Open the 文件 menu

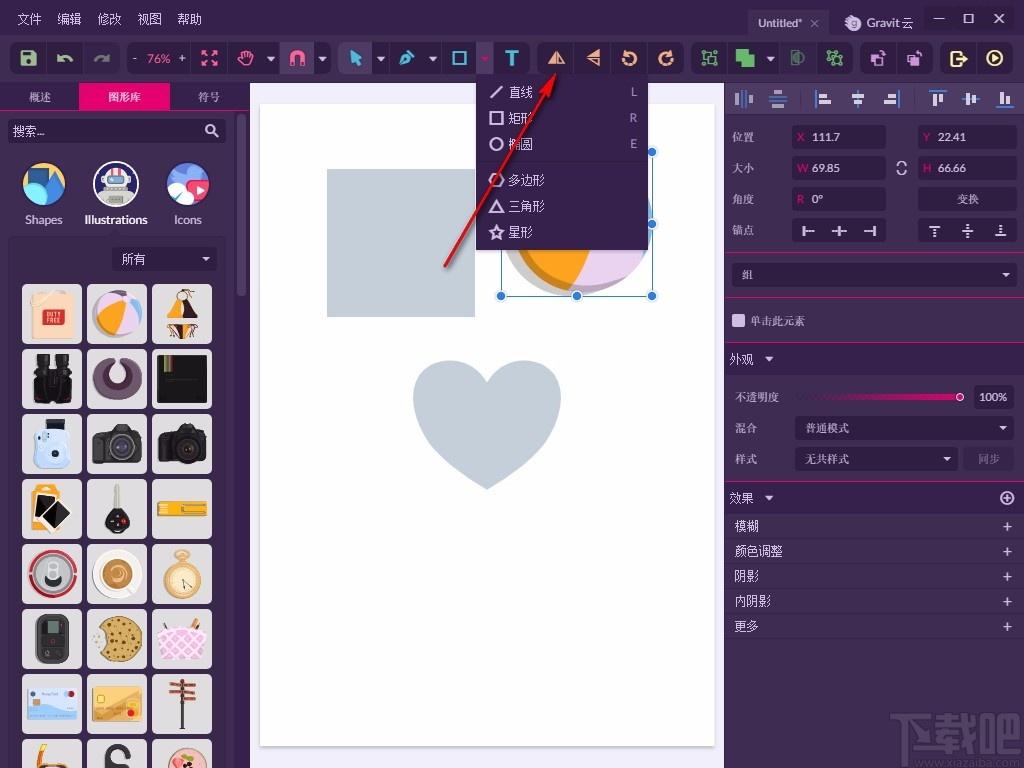click(x=29, y=19)
